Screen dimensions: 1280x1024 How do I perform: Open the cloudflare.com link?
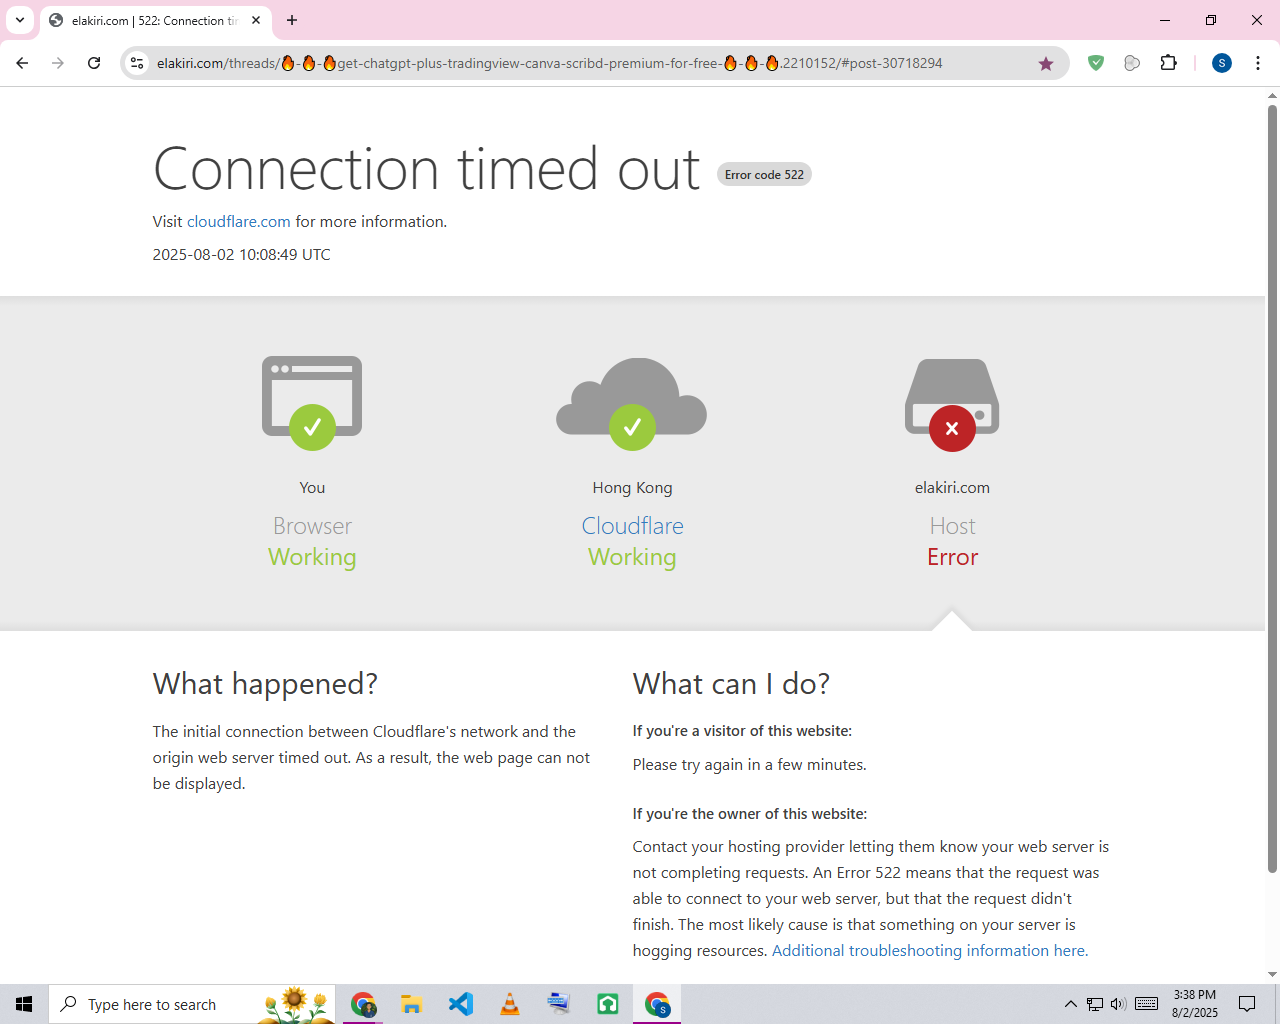[x=239, y=222]
